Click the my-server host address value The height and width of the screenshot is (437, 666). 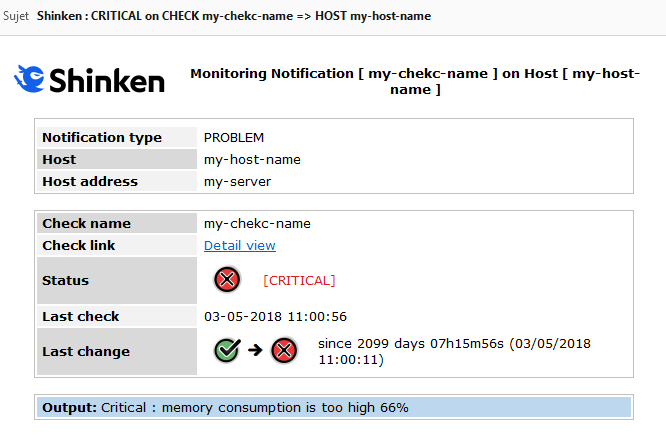[x=237, y=181]
